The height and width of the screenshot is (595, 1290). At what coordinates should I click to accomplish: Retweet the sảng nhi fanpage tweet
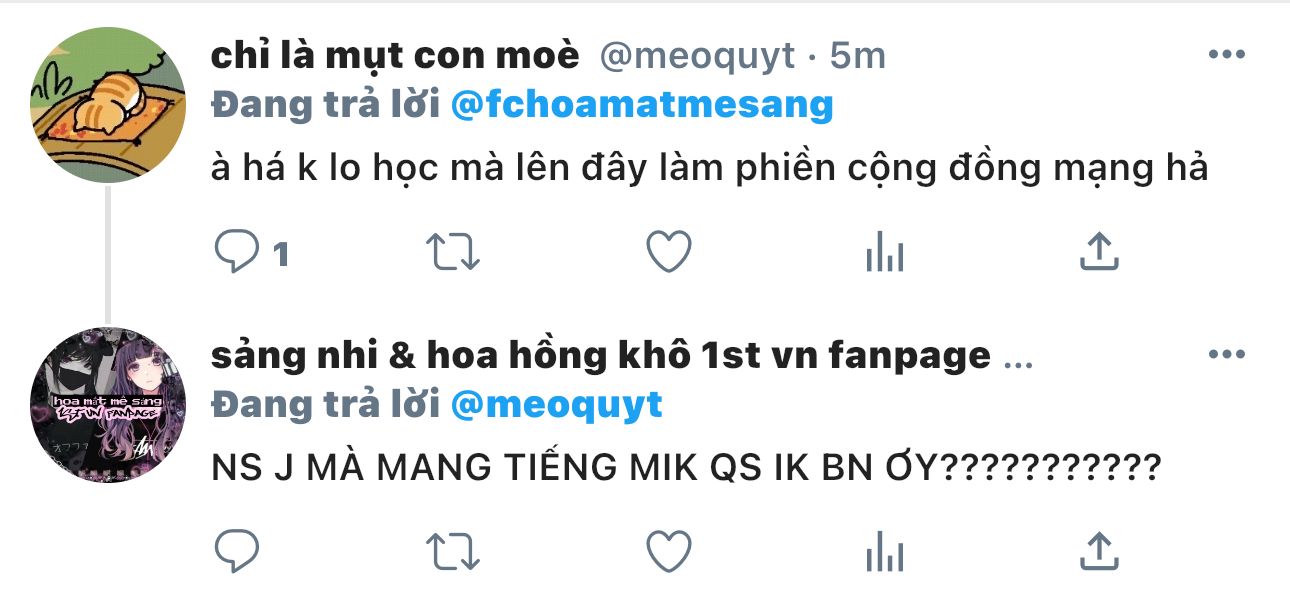coord(453,551)
